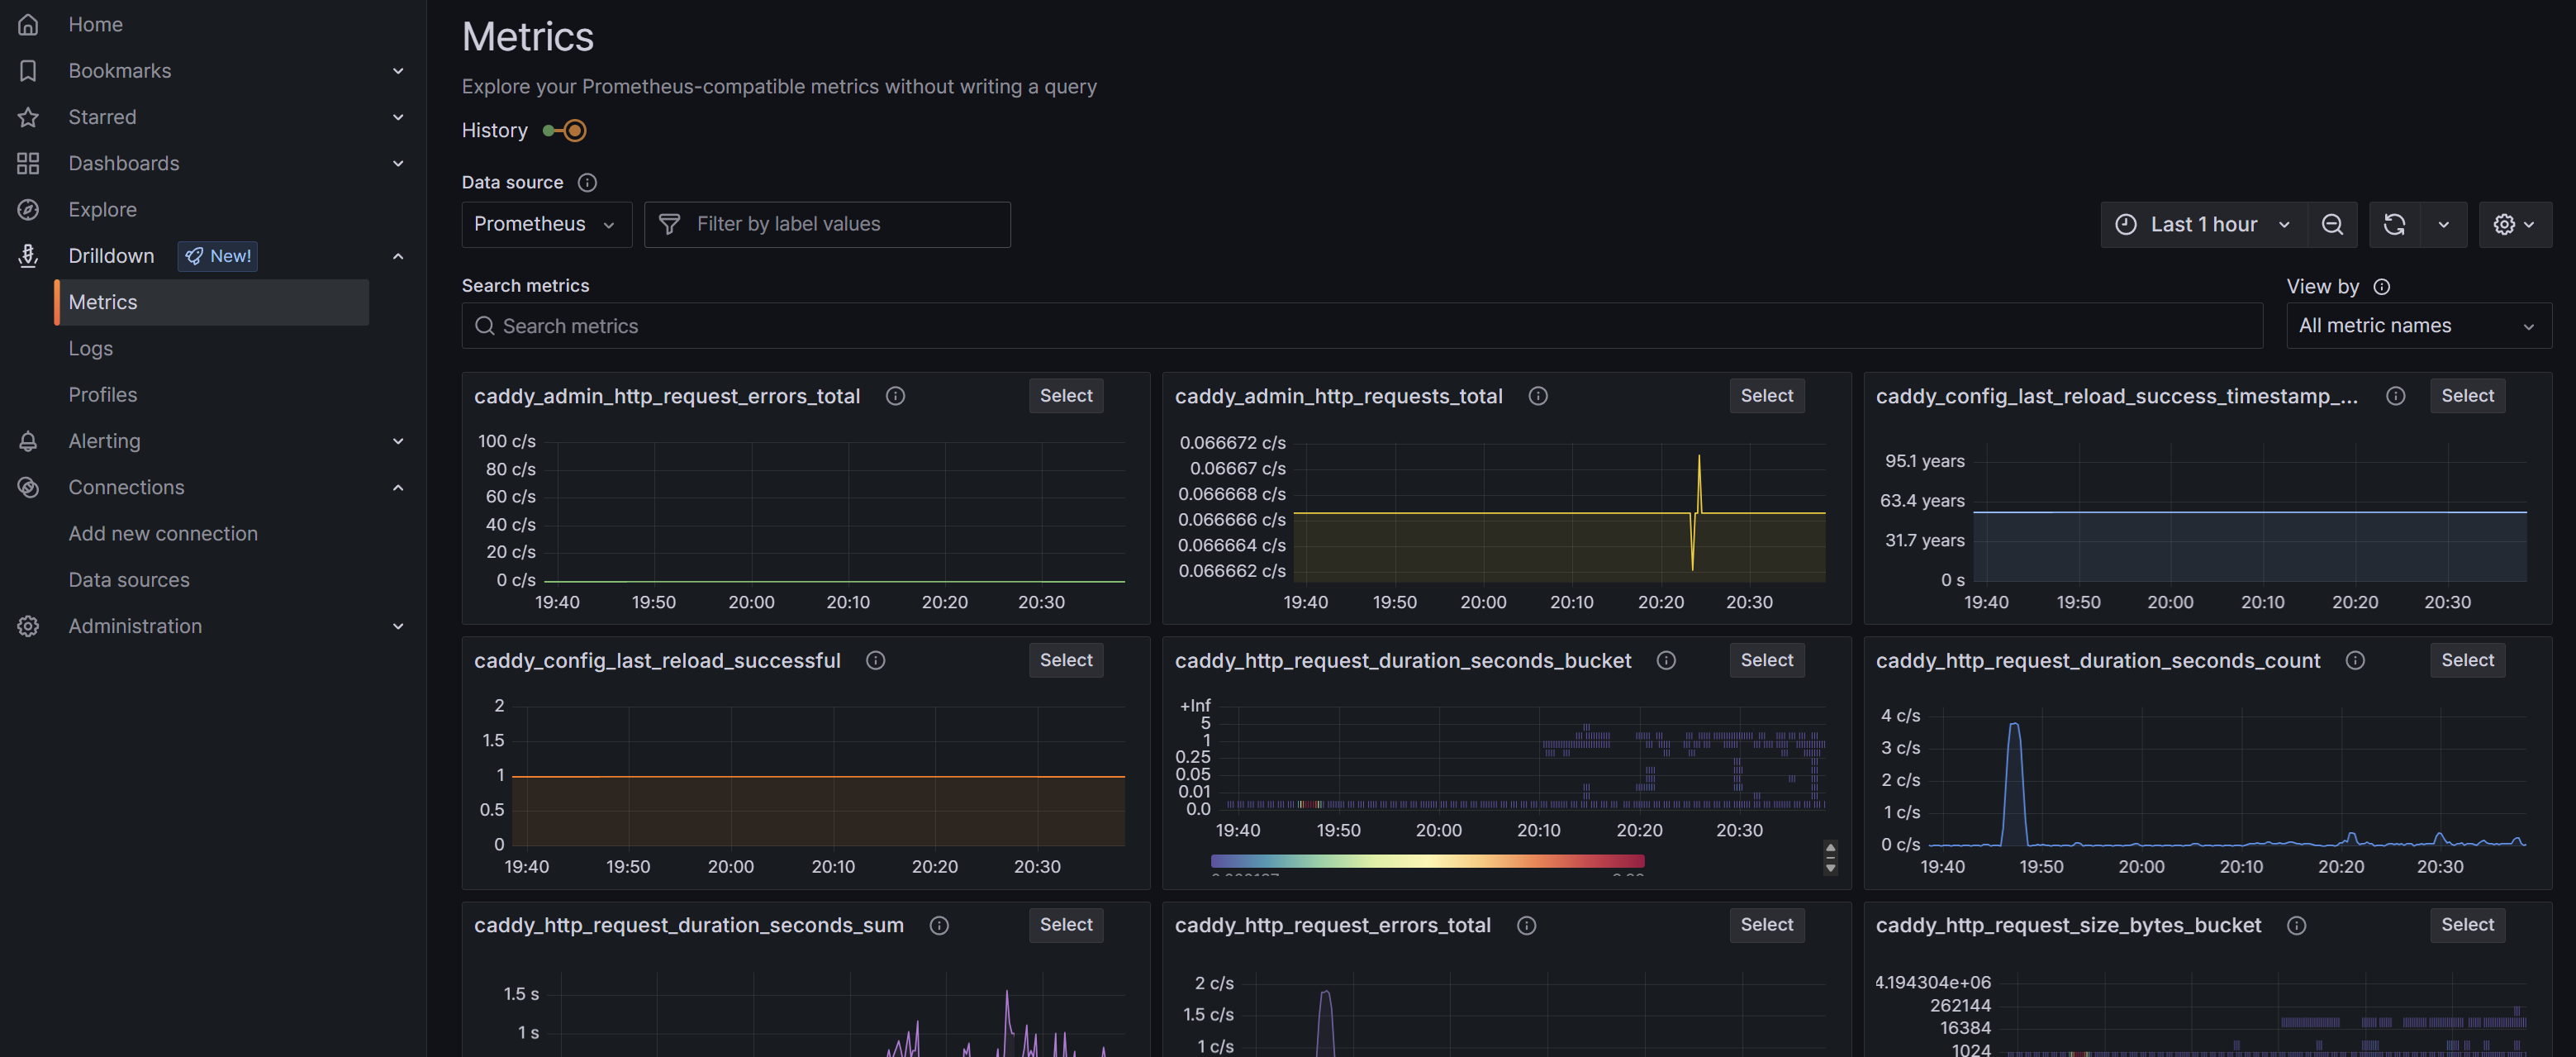Click the Starred star icon
The image size is (2576, 1057).
28,117
